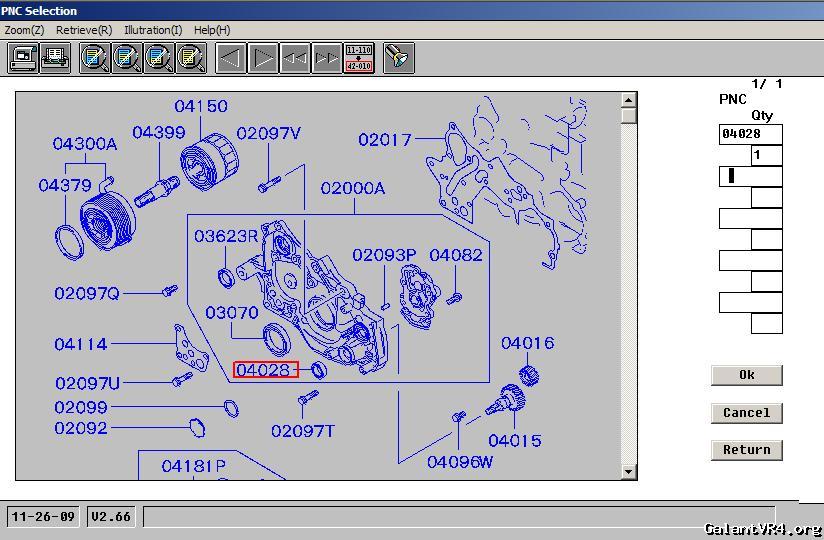Go to previous illustration with left triangle
The height and width of the screenshot is (540, 824).
tap(231, 58)
